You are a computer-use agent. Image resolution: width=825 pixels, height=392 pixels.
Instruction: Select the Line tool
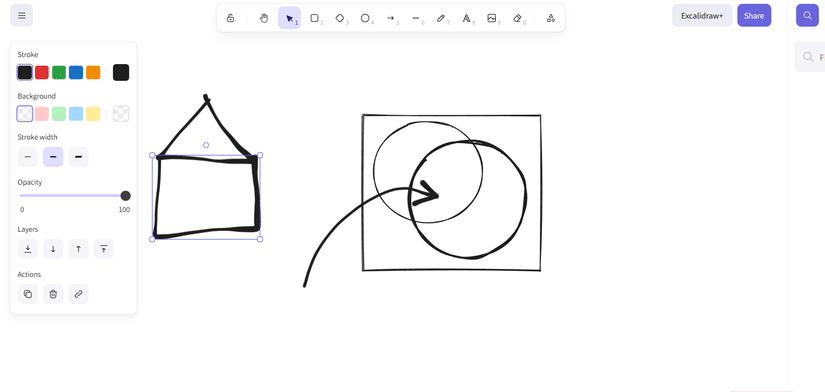416,18
